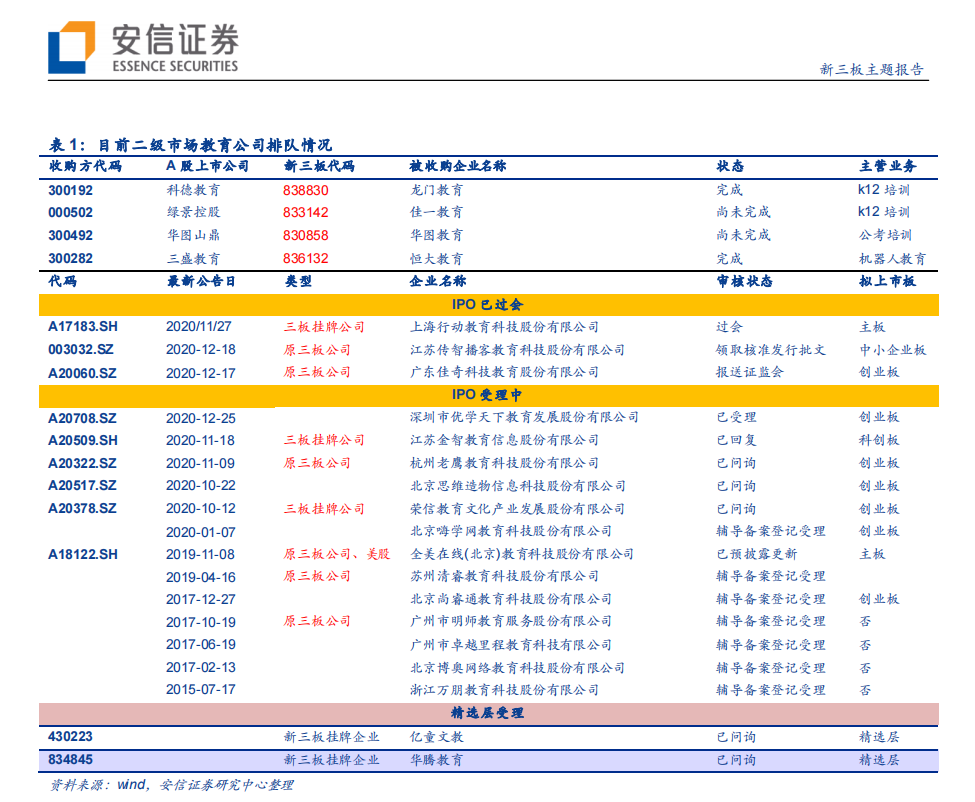Open code 430223 for 亿童文教
This screenshot has height=802, width=975.
click(70, 737)
